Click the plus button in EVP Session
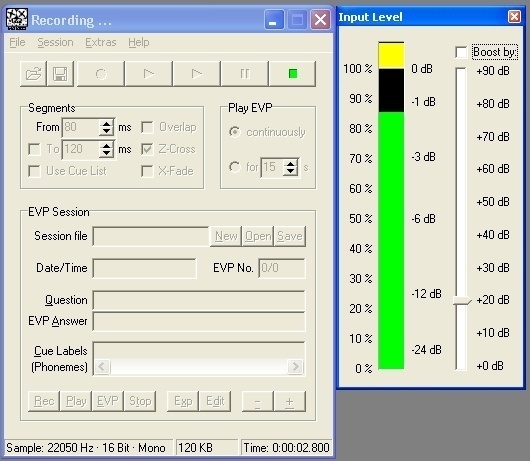 (x=290, y=401)
